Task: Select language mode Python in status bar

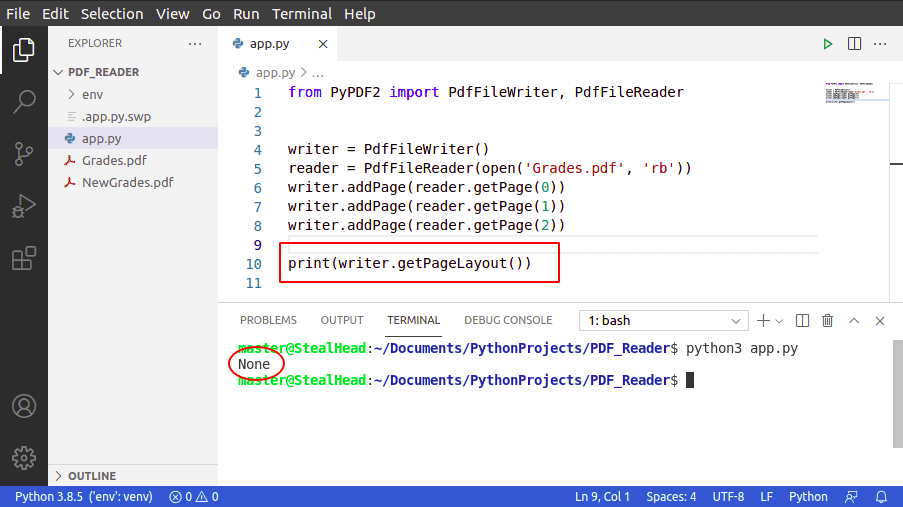Action: [x=808, y=497]
